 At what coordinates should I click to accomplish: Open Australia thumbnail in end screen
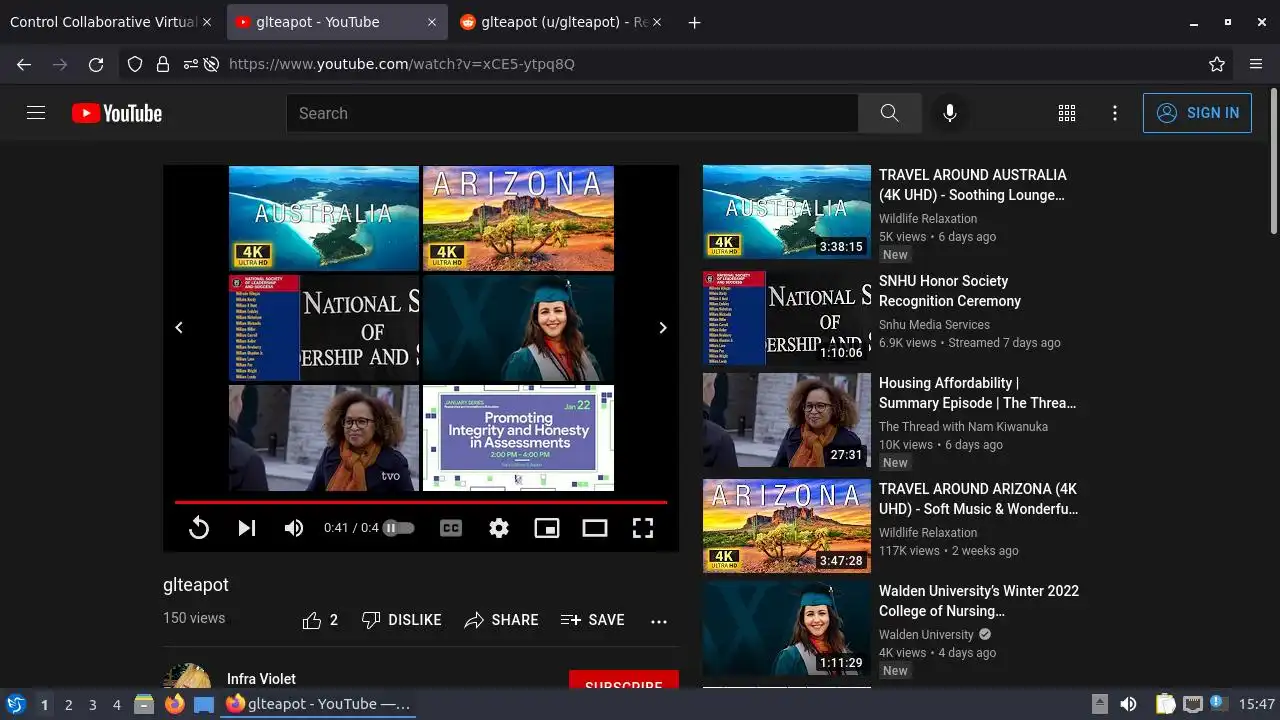(x=324, y=218)
